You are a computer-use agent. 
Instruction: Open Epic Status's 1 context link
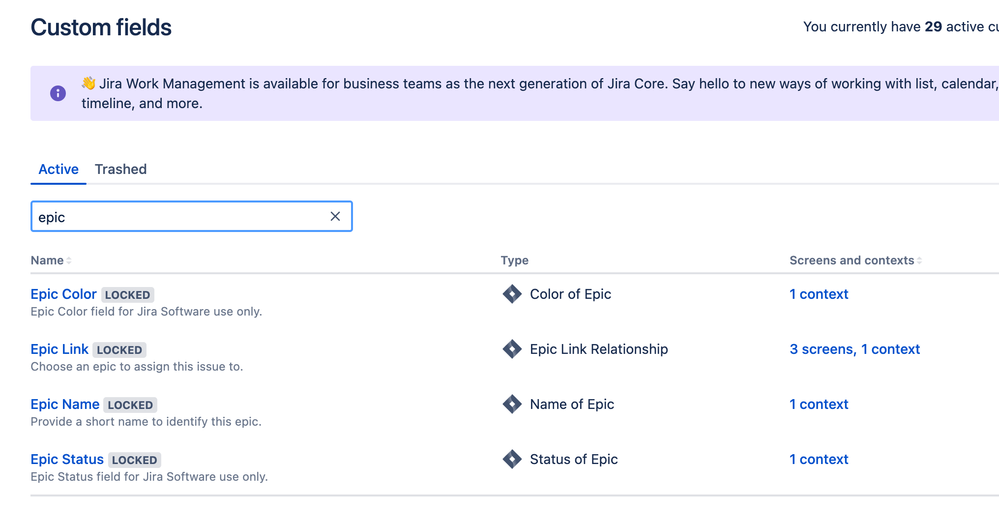(819, 459)
